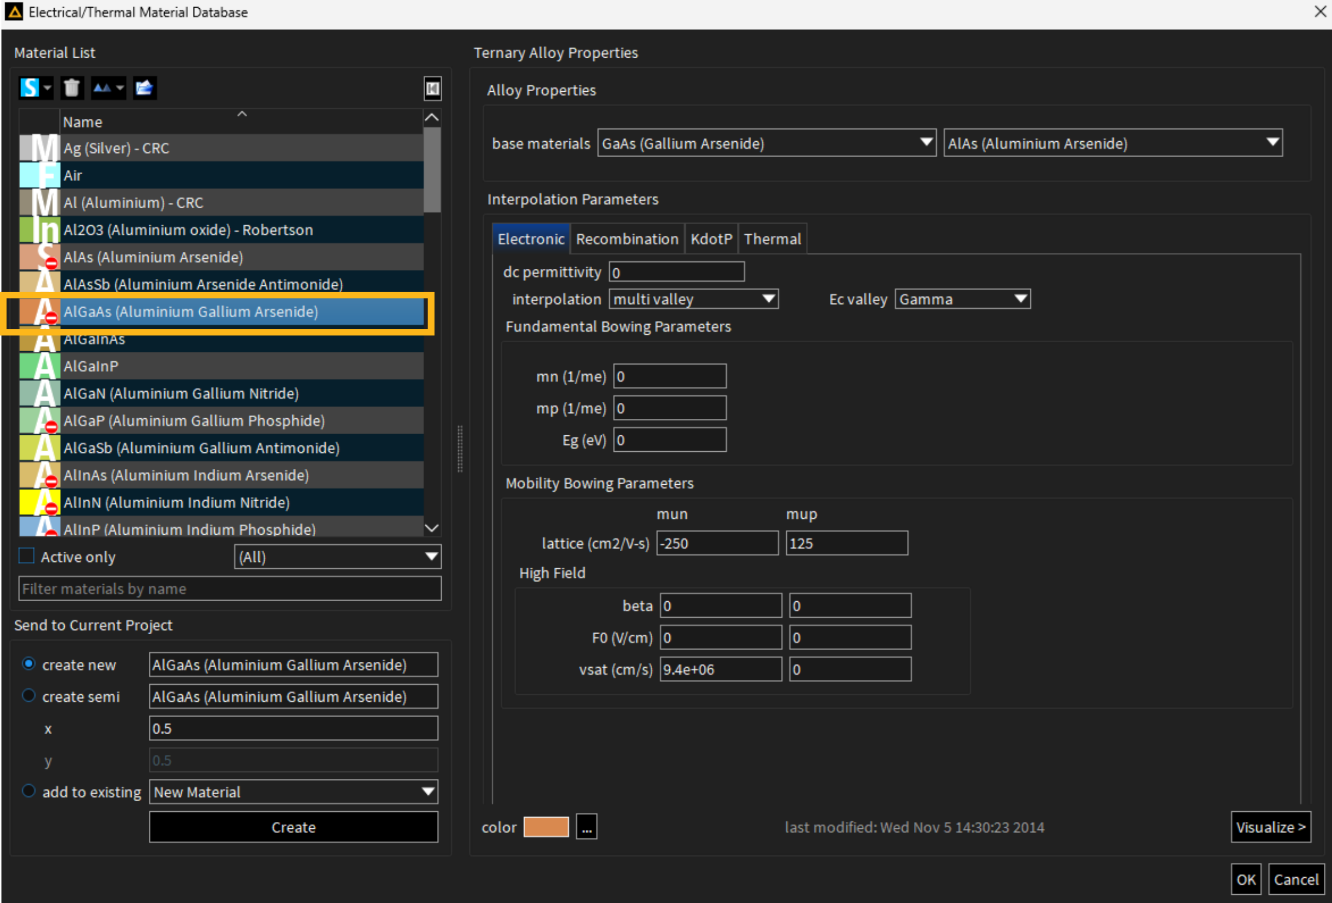Select the AlInAs alloy type icon
The image size is (1332, 903).
tap(40, 475)
